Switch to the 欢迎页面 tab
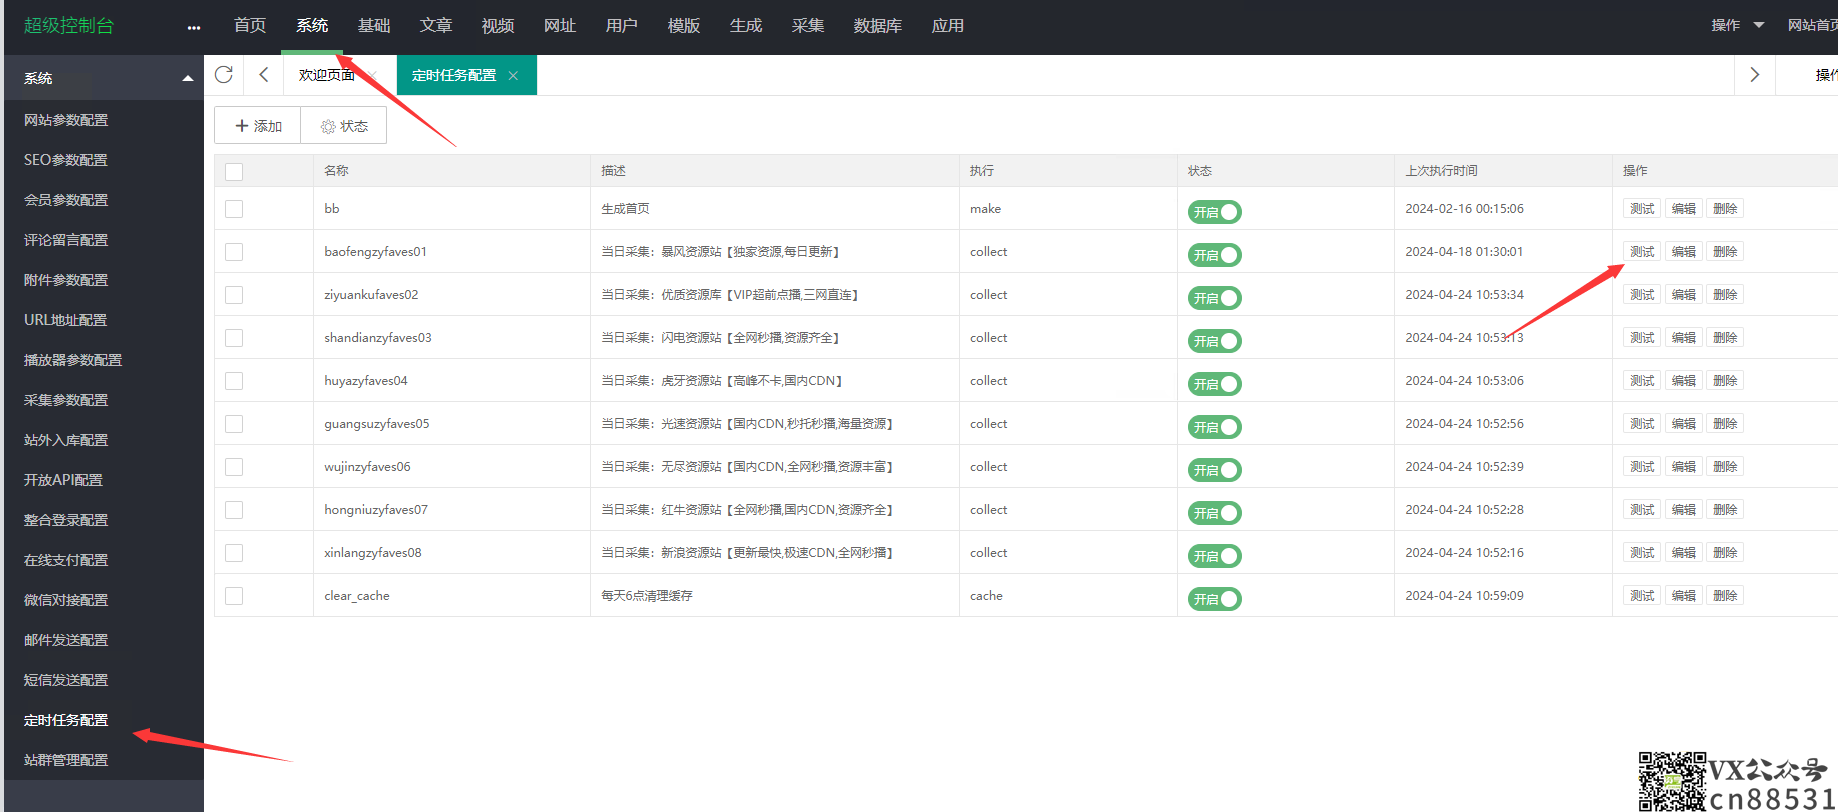Image resolution: width=1838 pixels, height=812 pixels. (326, 75)
